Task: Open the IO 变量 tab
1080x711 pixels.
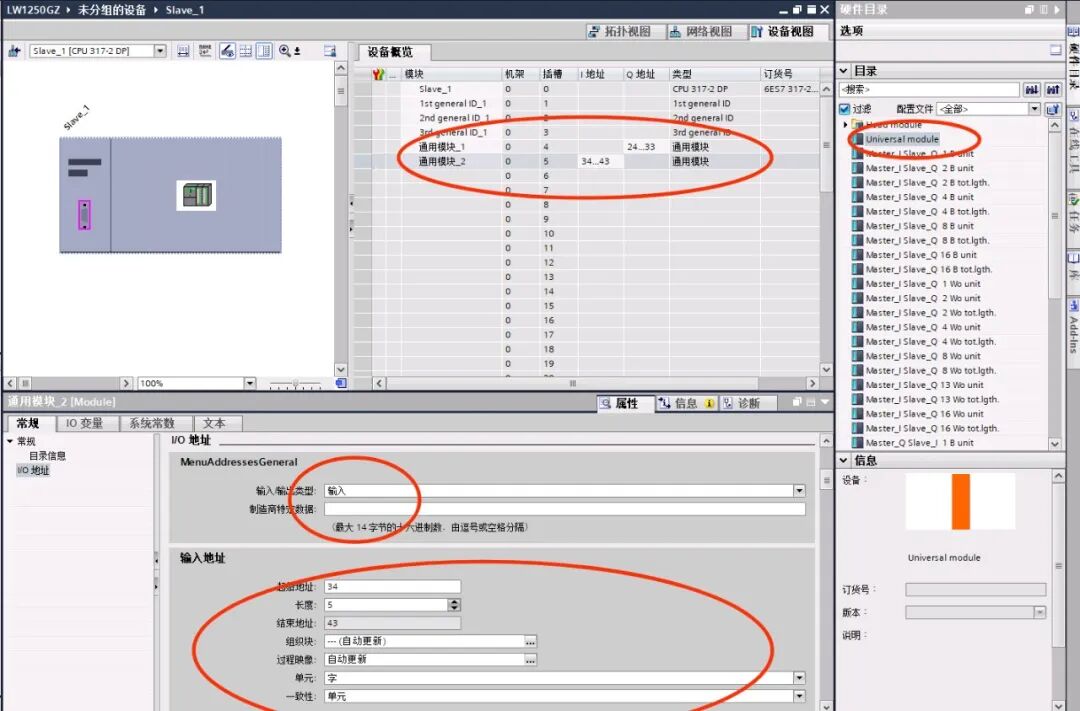Action: (84, 423)
